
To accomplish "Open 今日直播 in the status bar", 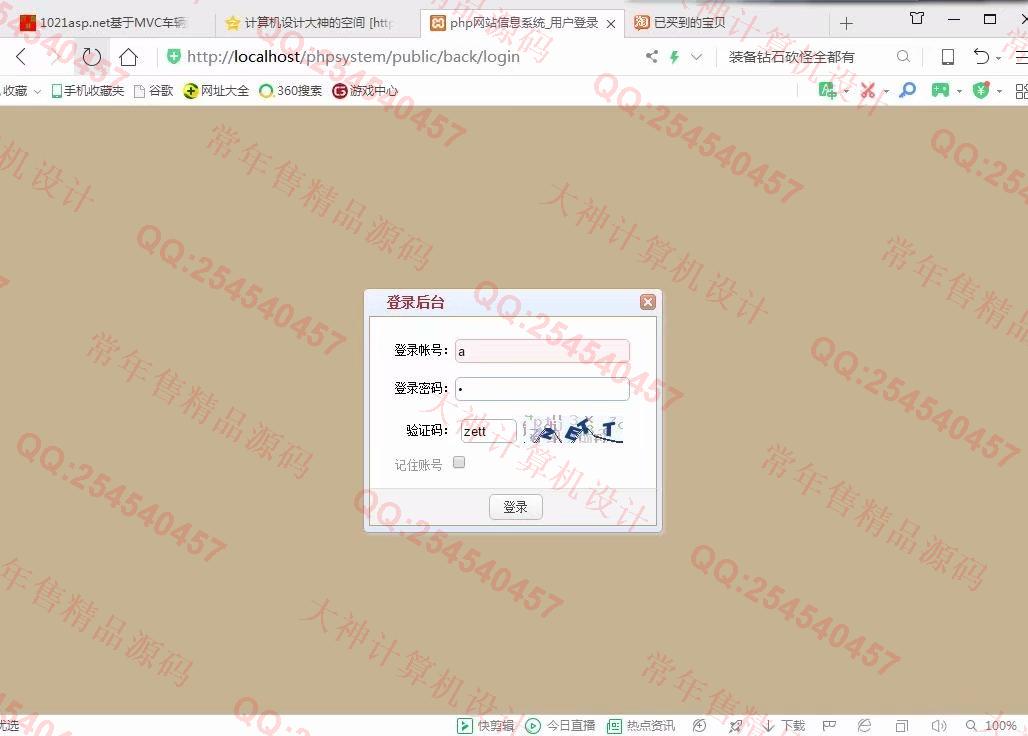I will coord(561,726).
